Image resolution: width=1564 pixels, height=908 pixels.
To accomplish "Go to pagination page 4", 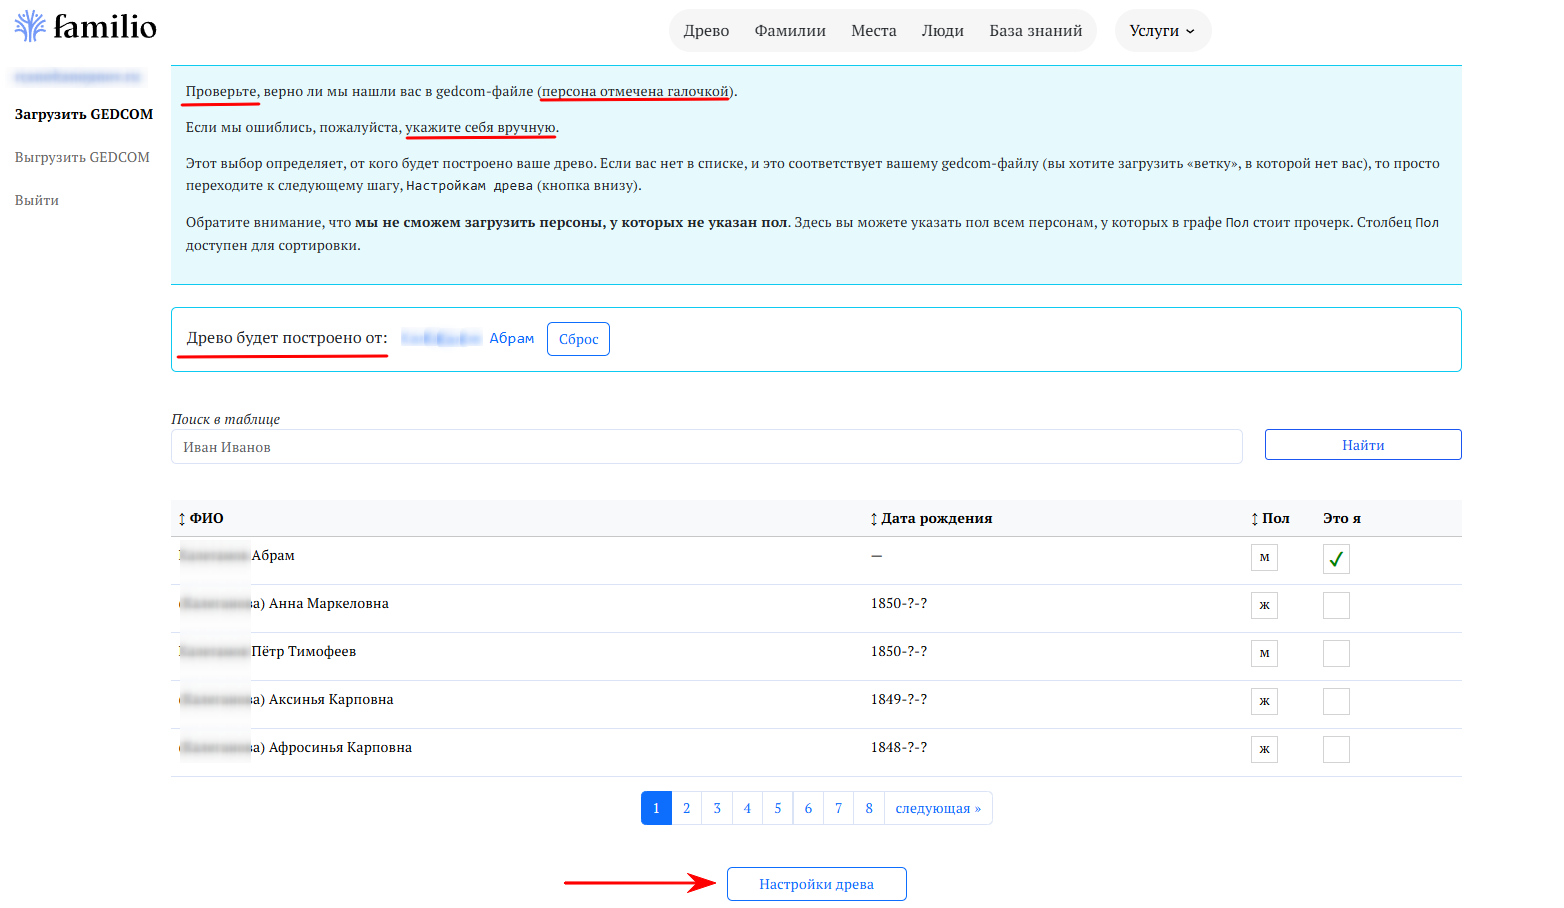I will 747,808.
